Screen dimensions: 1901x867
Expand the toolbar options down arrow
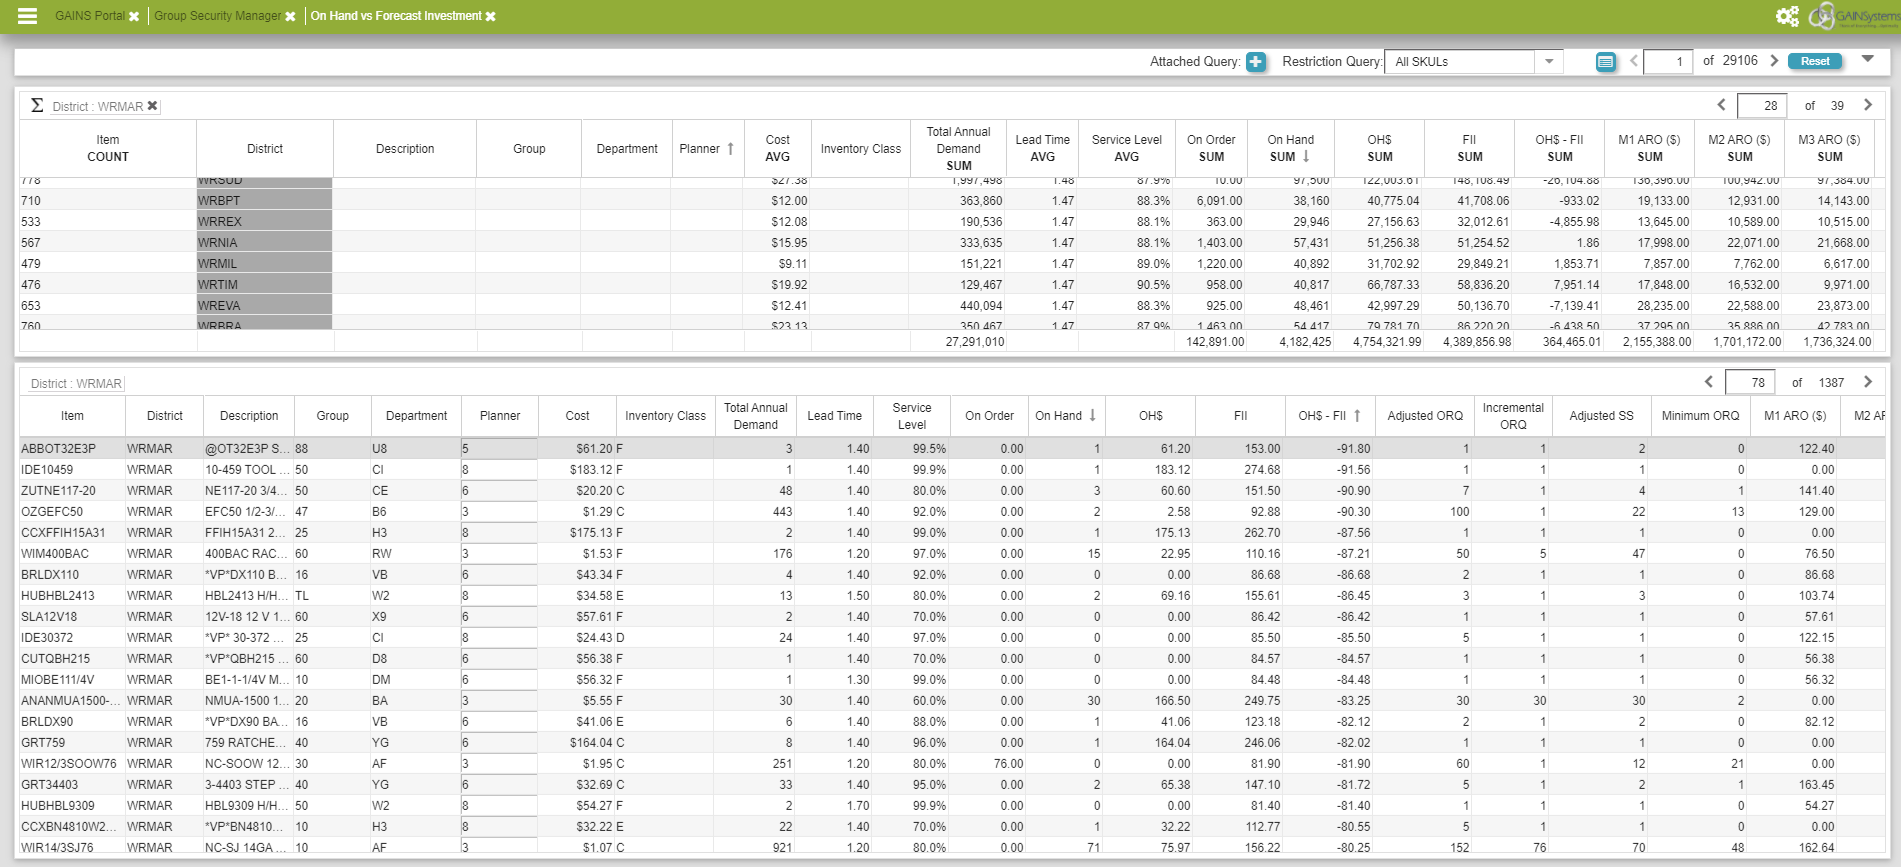1867,60
